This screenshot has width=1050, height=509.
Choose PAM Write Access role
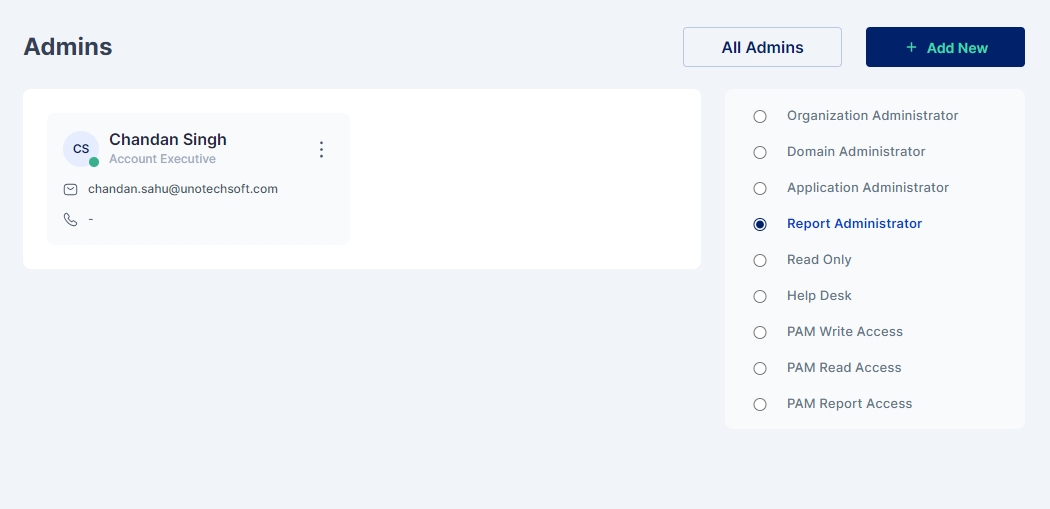[760, 332]
